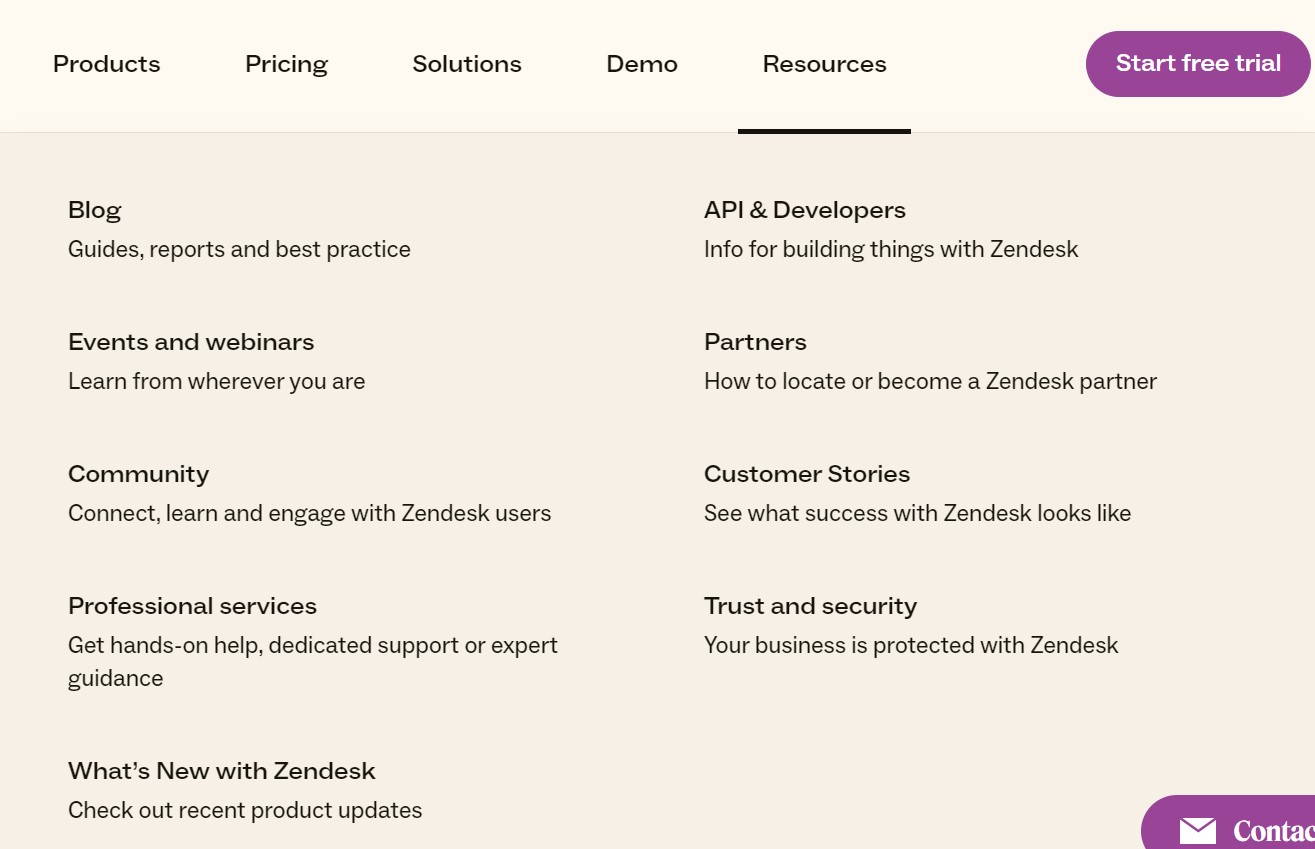
Task: Click the envelope icon on Contact button
Action: click(x=1197, y=831)
